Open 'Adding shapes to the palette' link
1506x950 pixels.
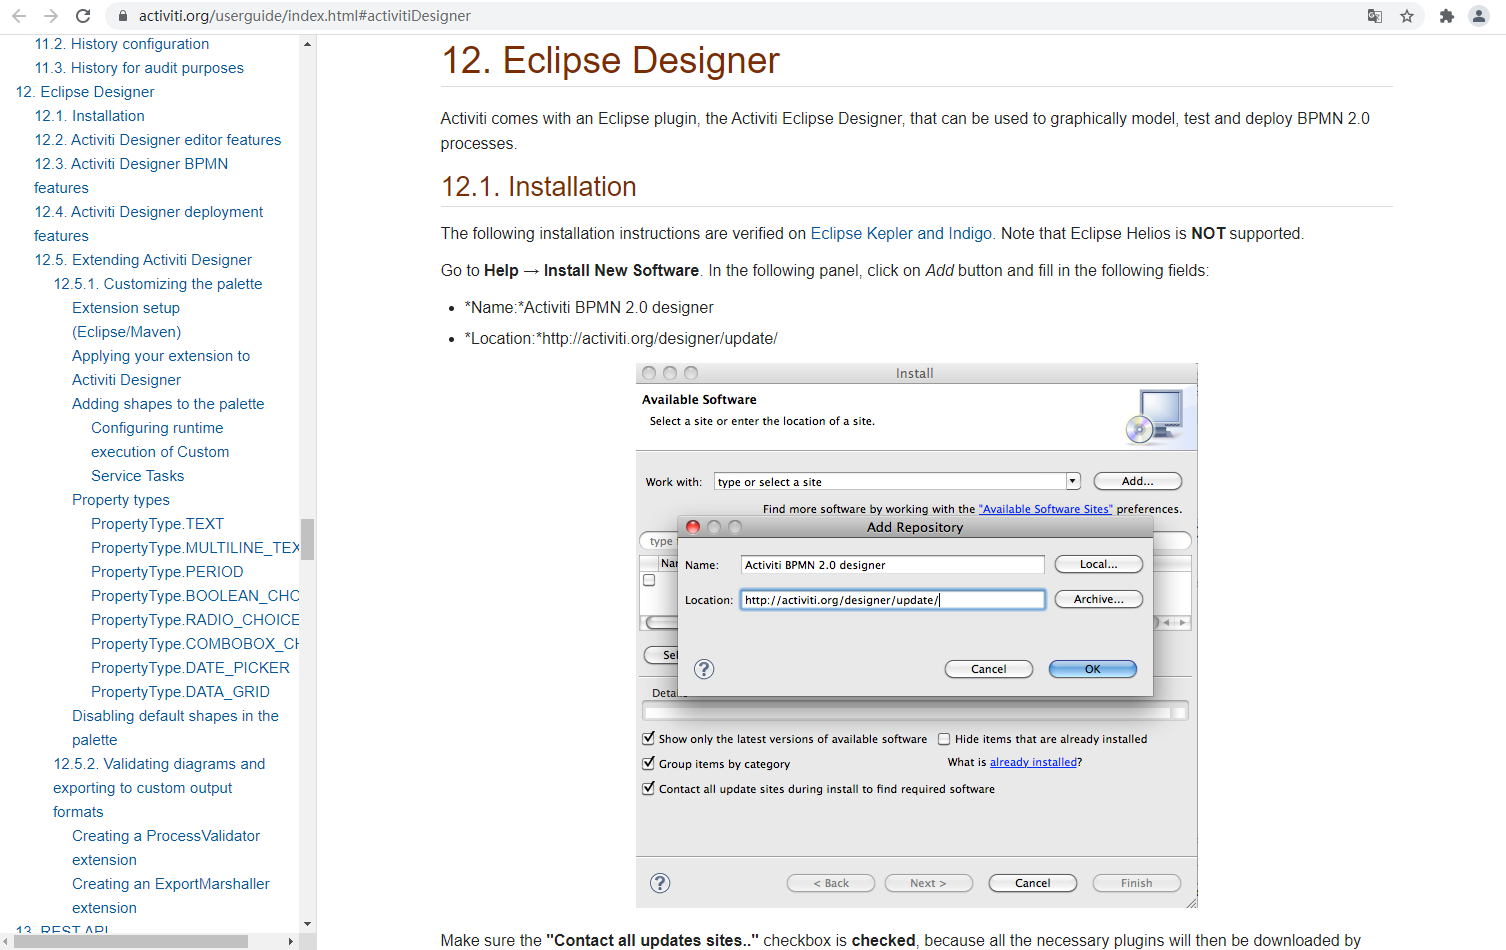pos(168,404)
